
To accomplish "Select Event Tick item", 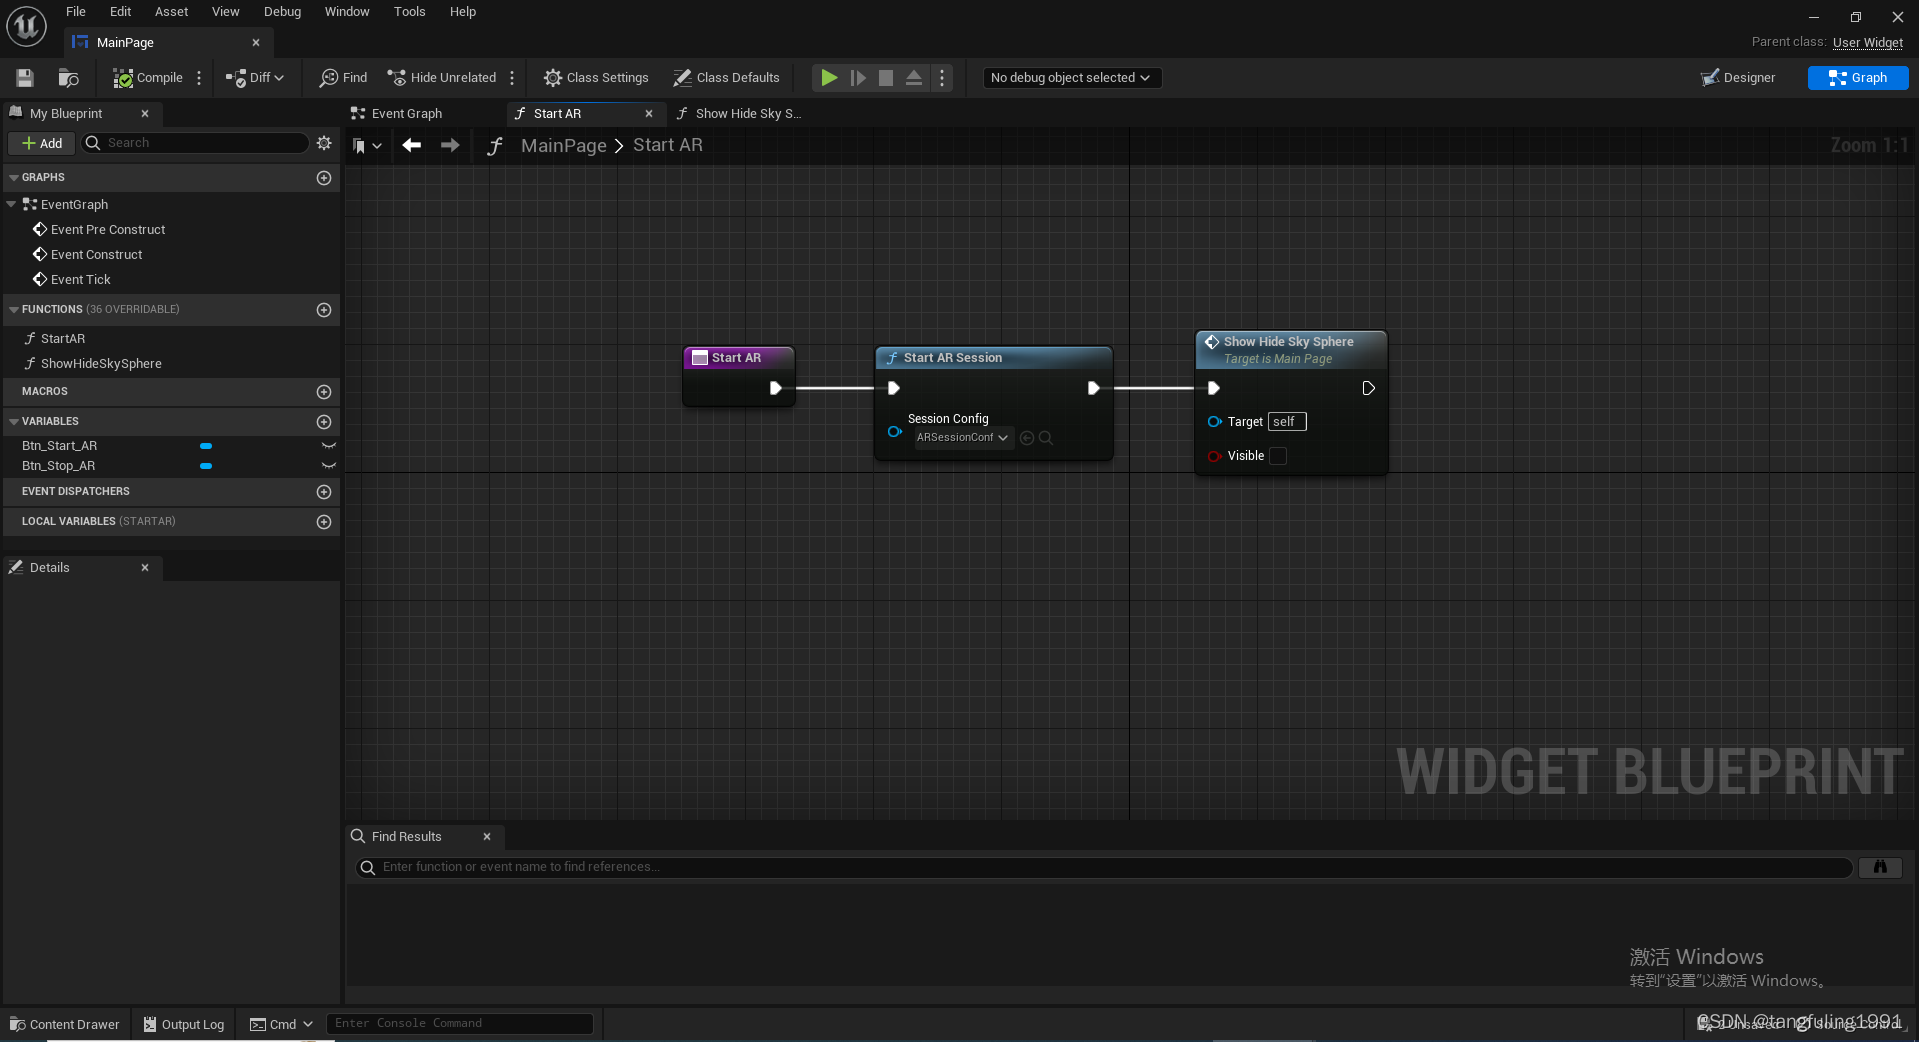I will (x=80, y=280).
